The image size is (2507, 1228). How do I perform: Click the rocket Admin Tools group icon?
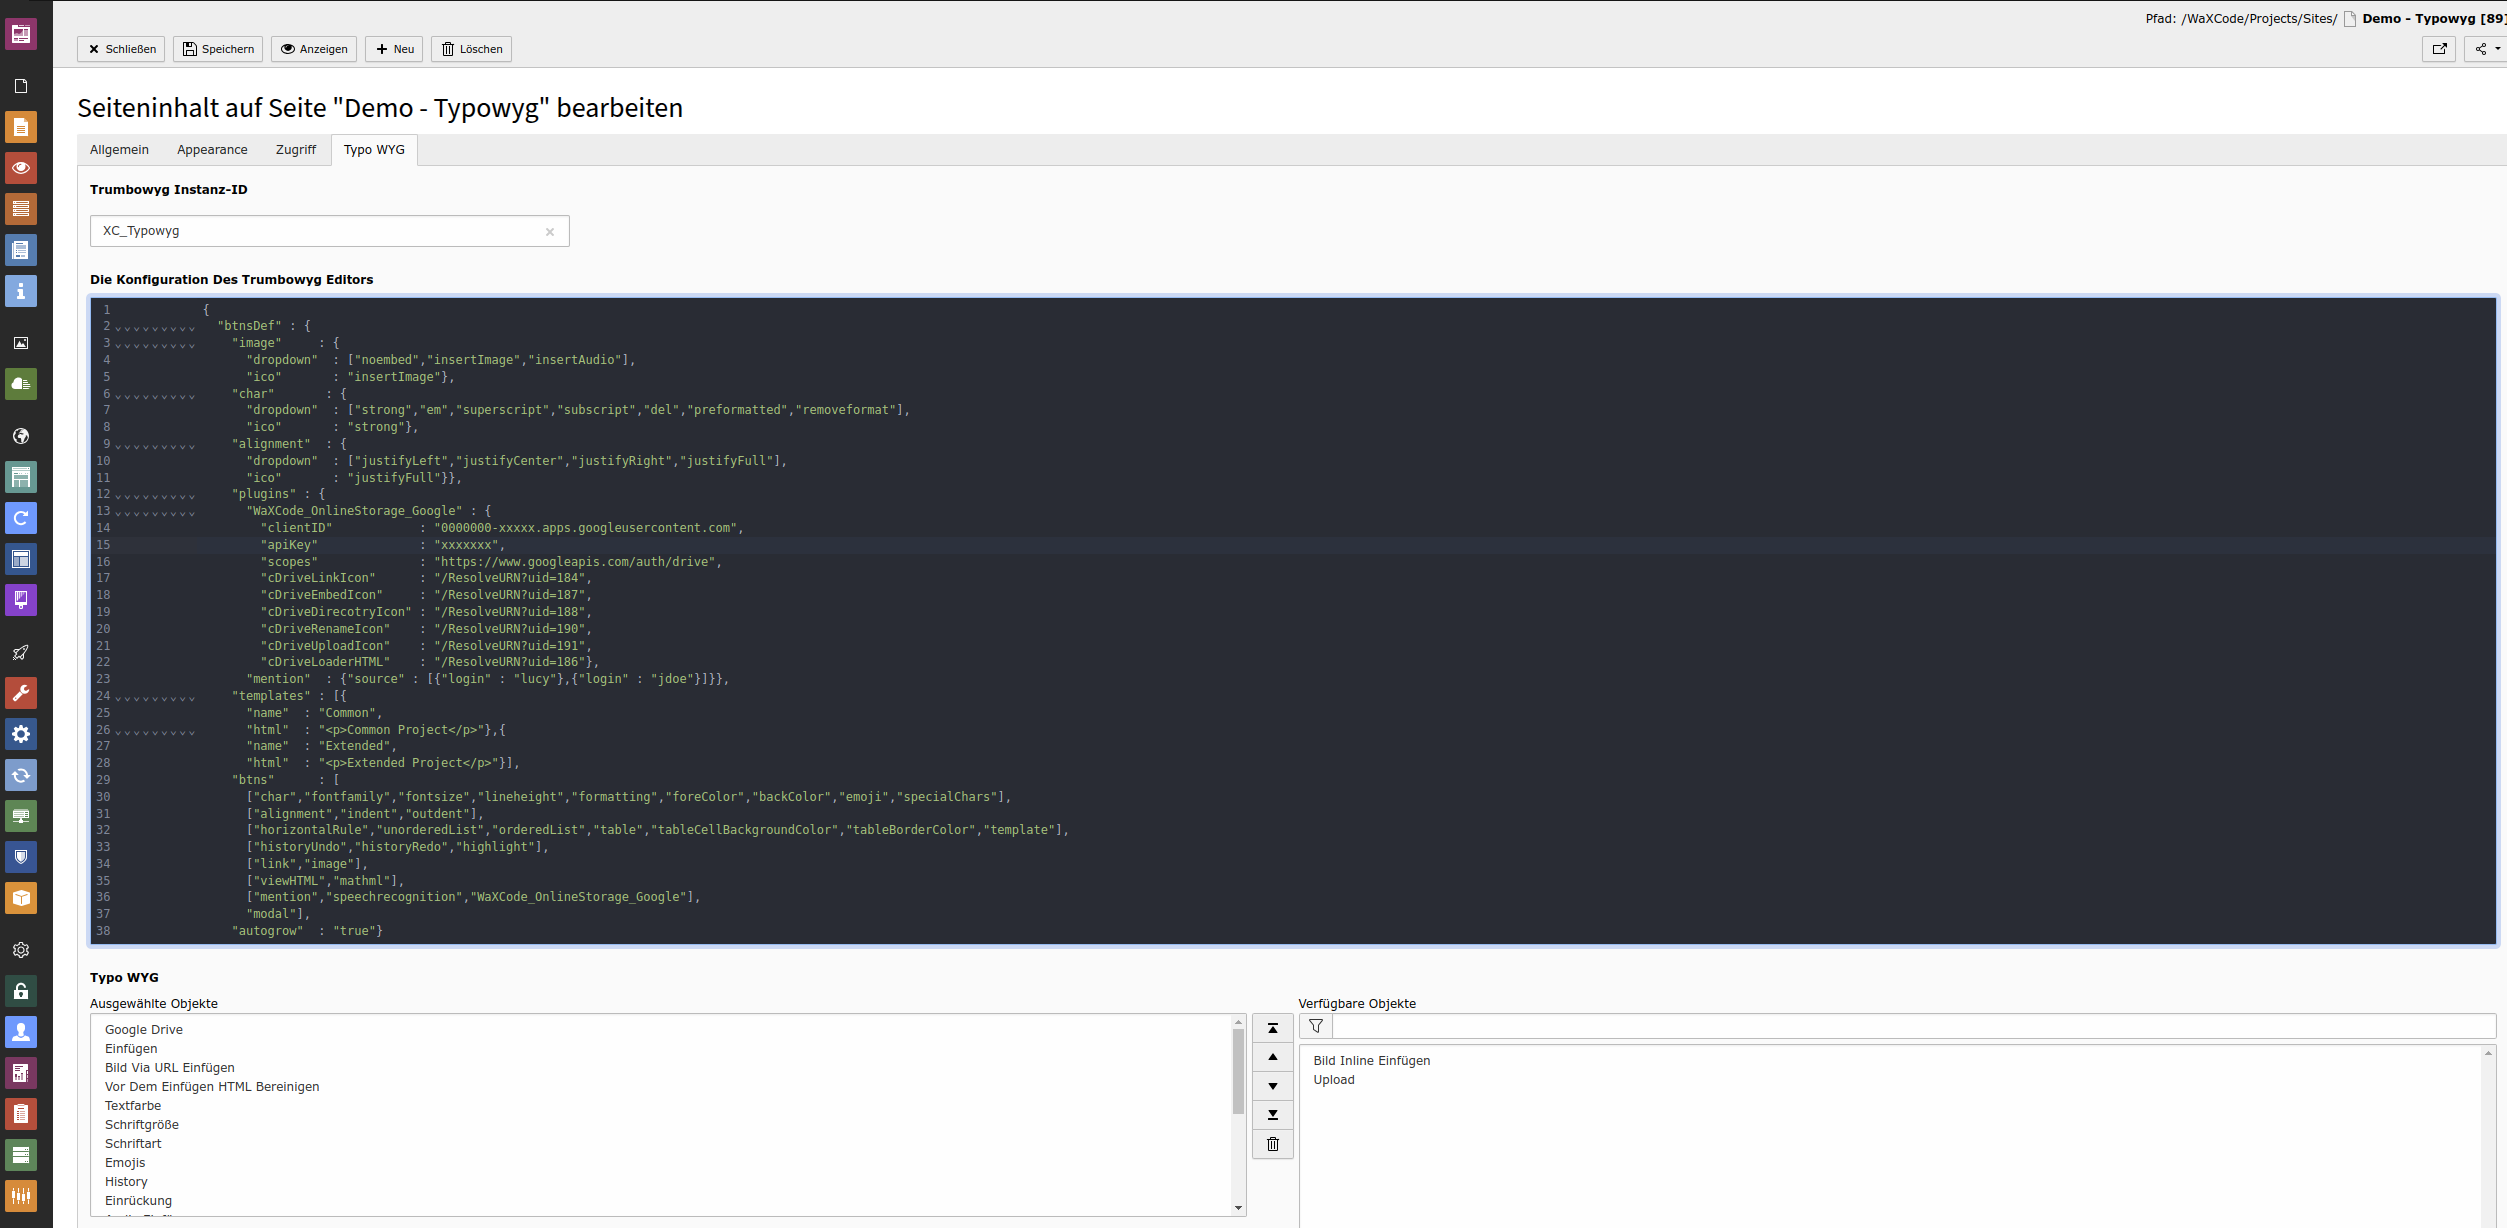tap(21, 652)
